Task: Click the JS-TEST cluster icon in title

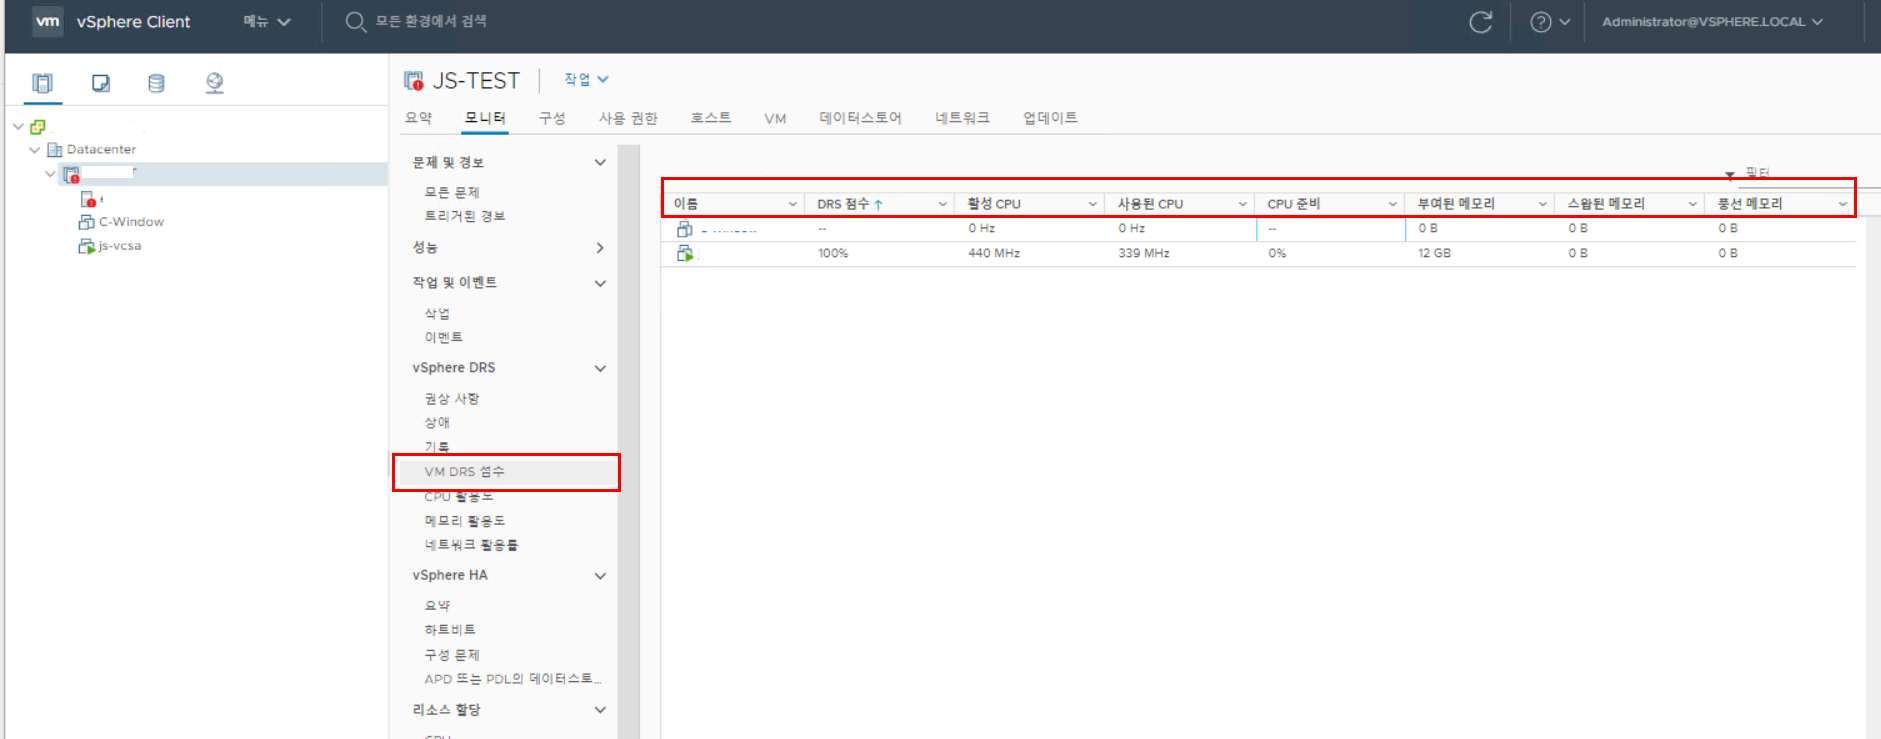Action: pyautogui.click(x=413, y=80)
